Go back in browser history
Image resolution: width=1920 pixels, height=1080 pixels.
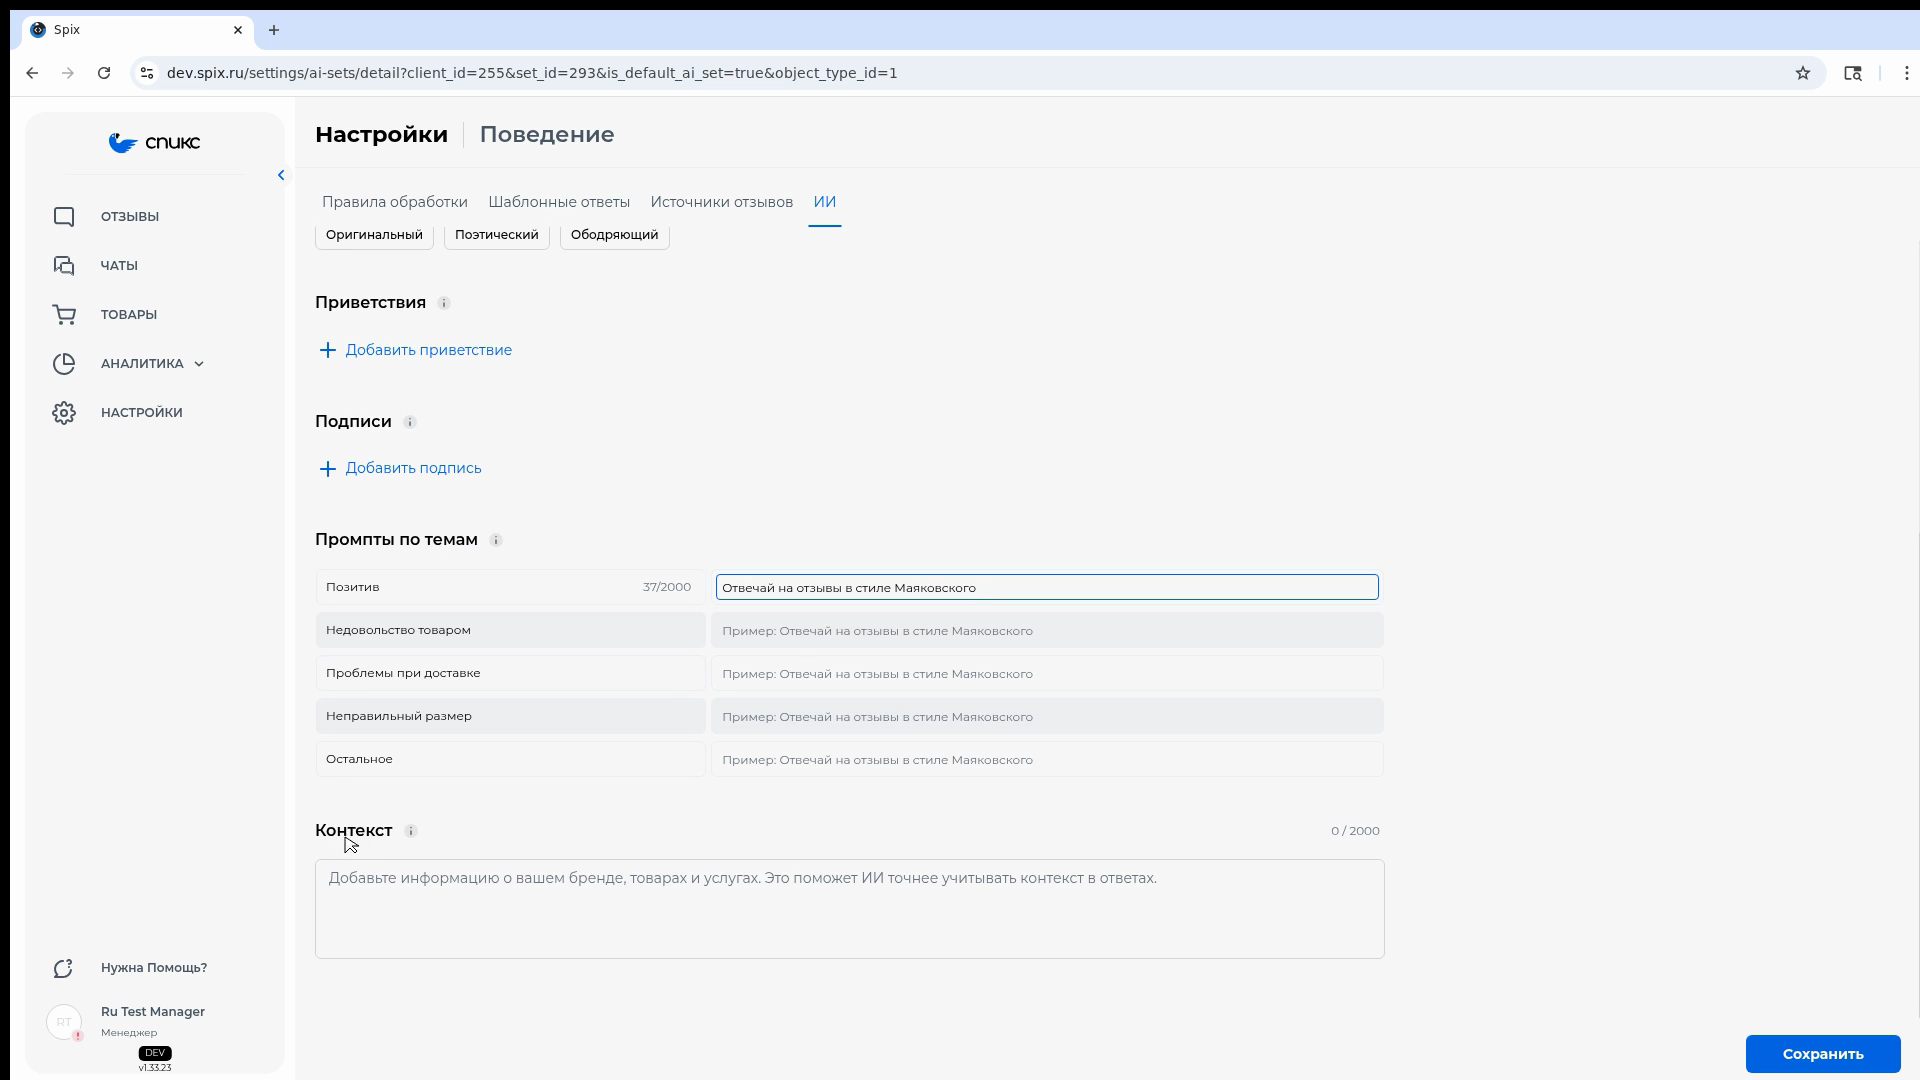(x=32, y=73)
